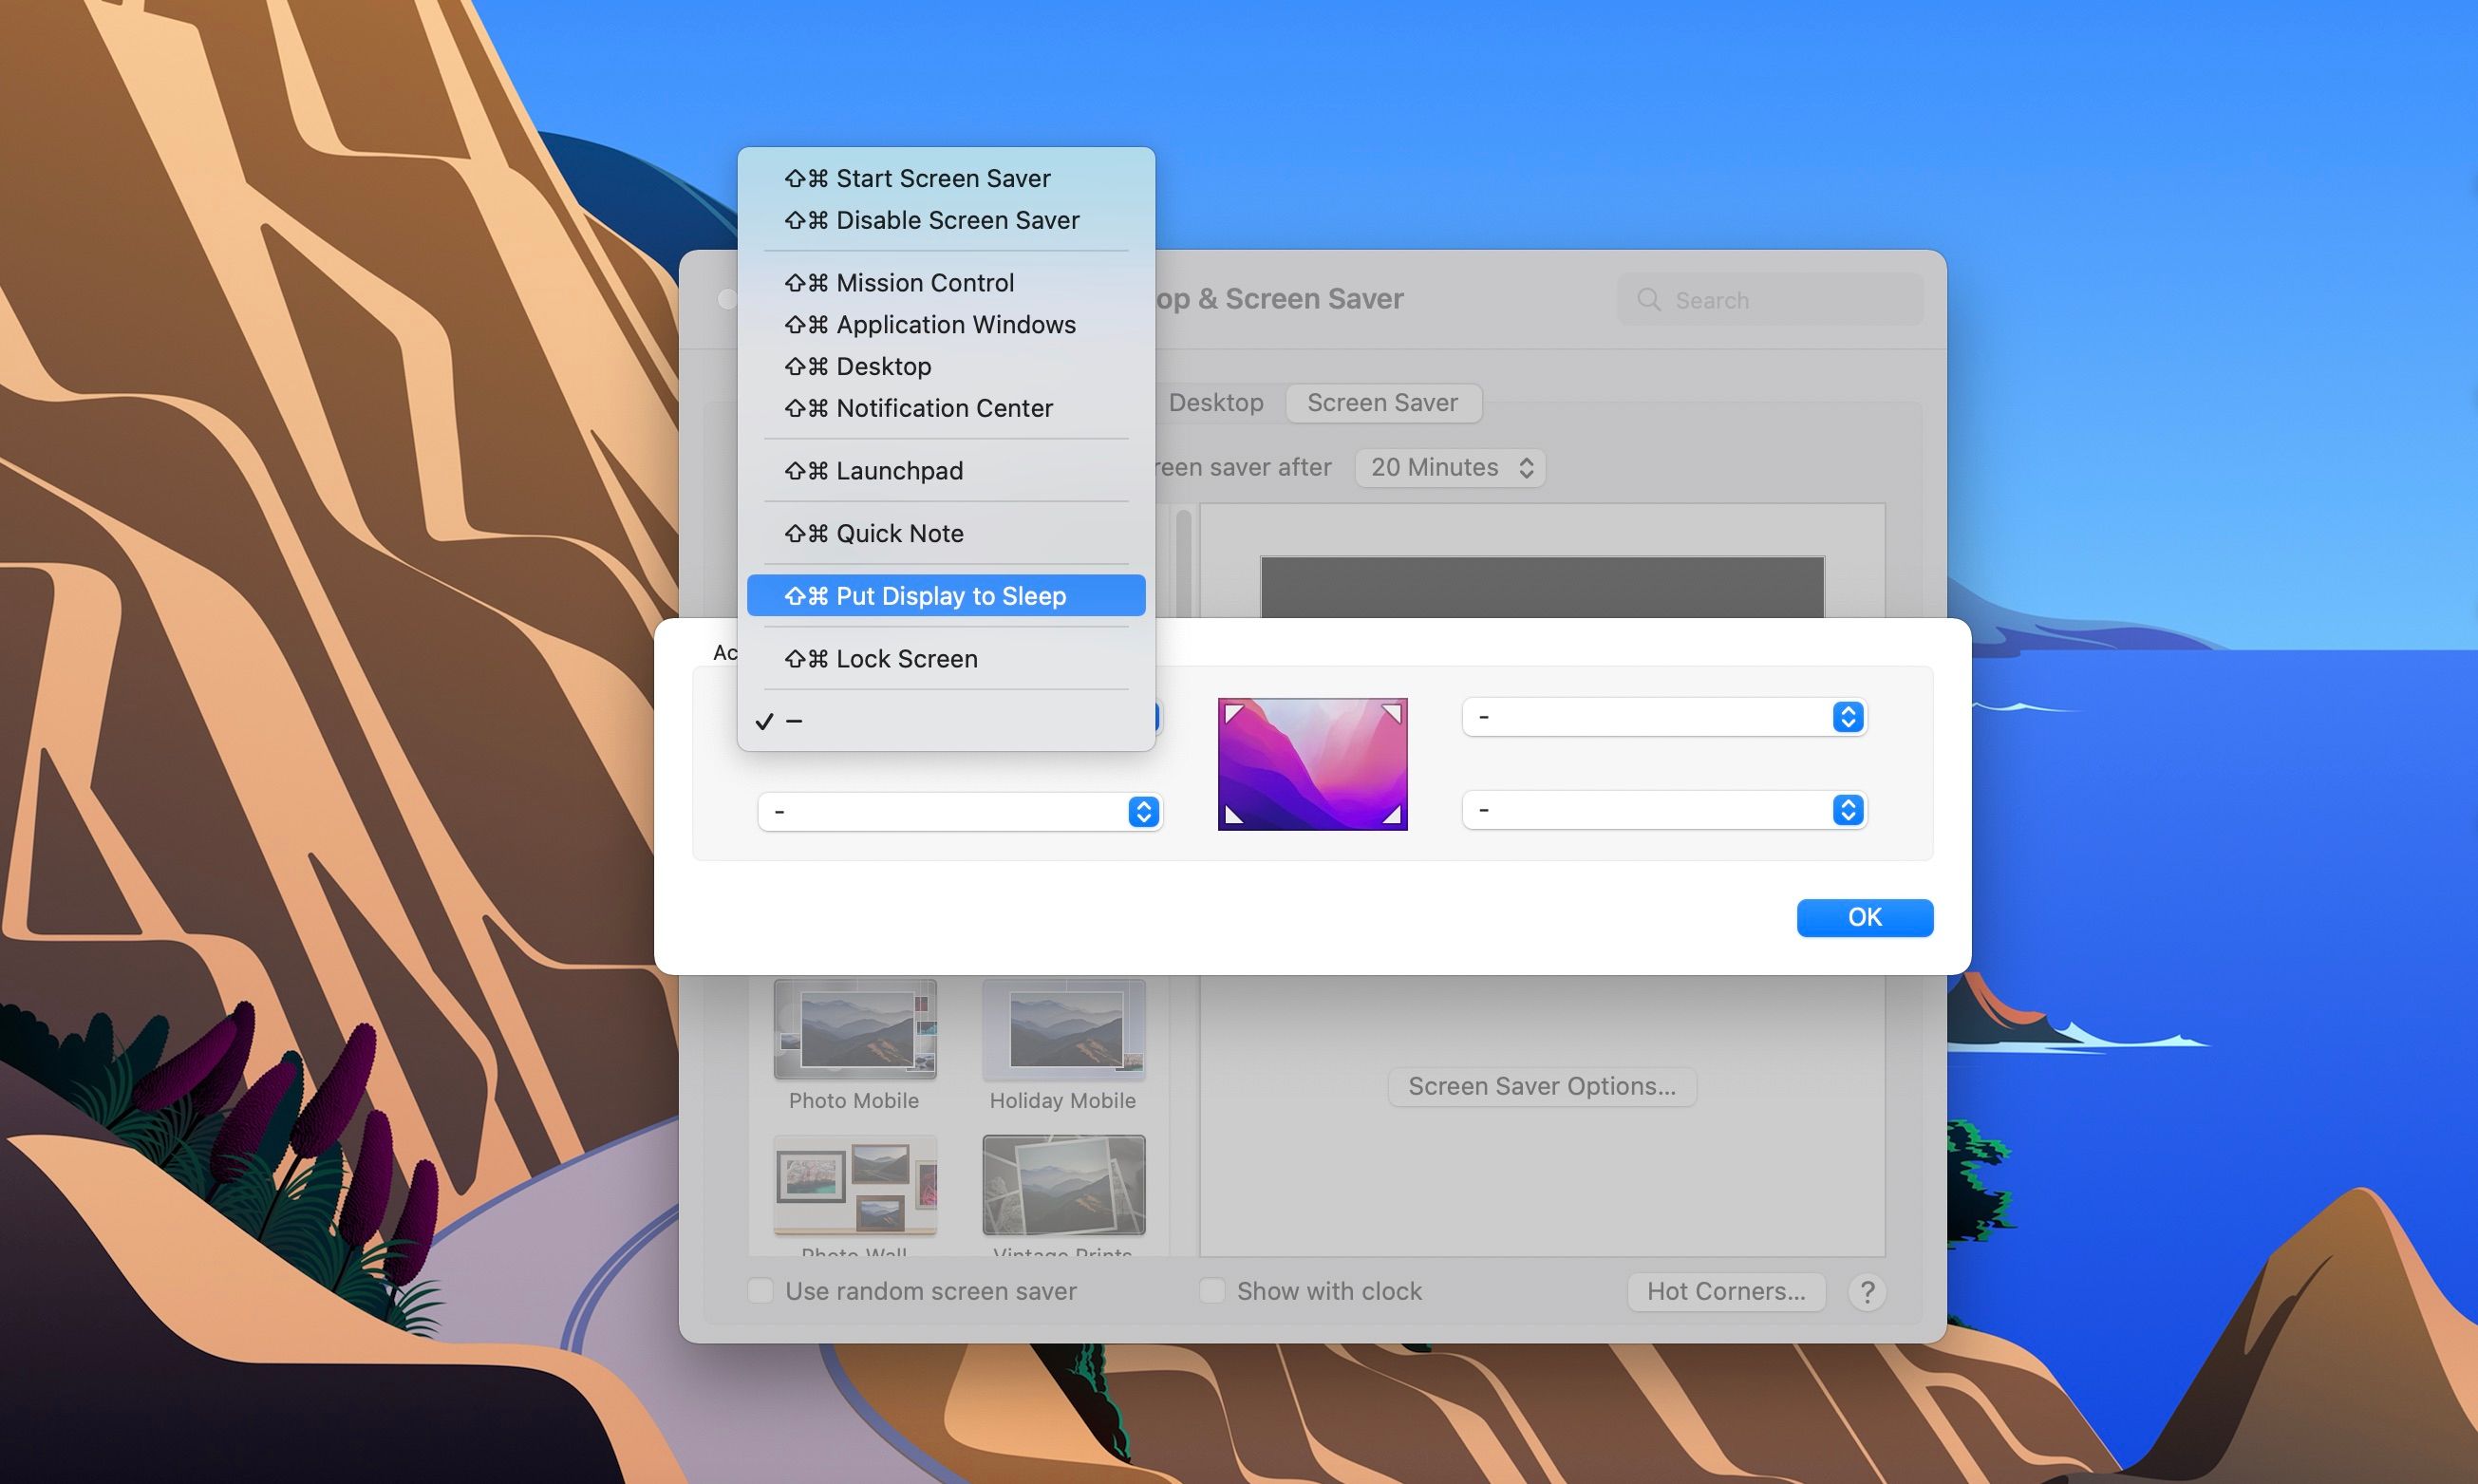Switch to the Screen Saver tab
The height and width of the screenshot is (1484, 2478).
(x=1383, y=401)
